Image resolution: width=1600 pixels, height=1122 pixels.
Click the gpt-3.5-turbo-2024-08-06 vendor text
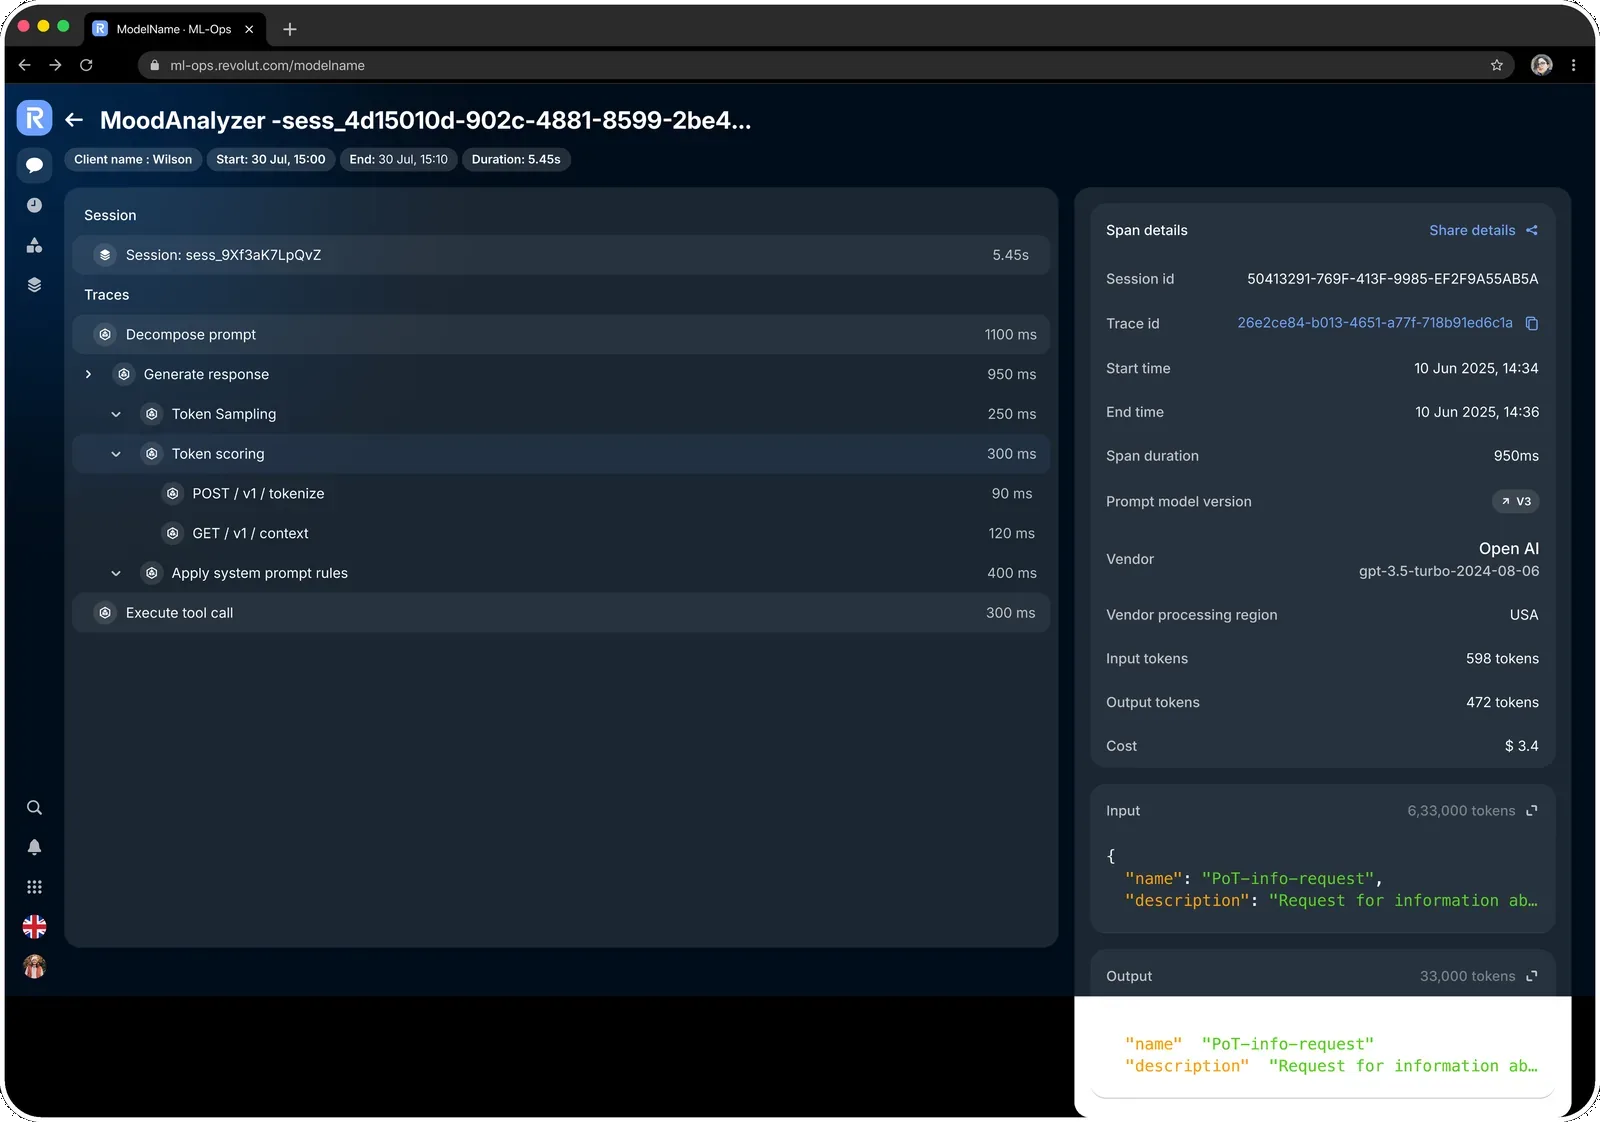1449,571
